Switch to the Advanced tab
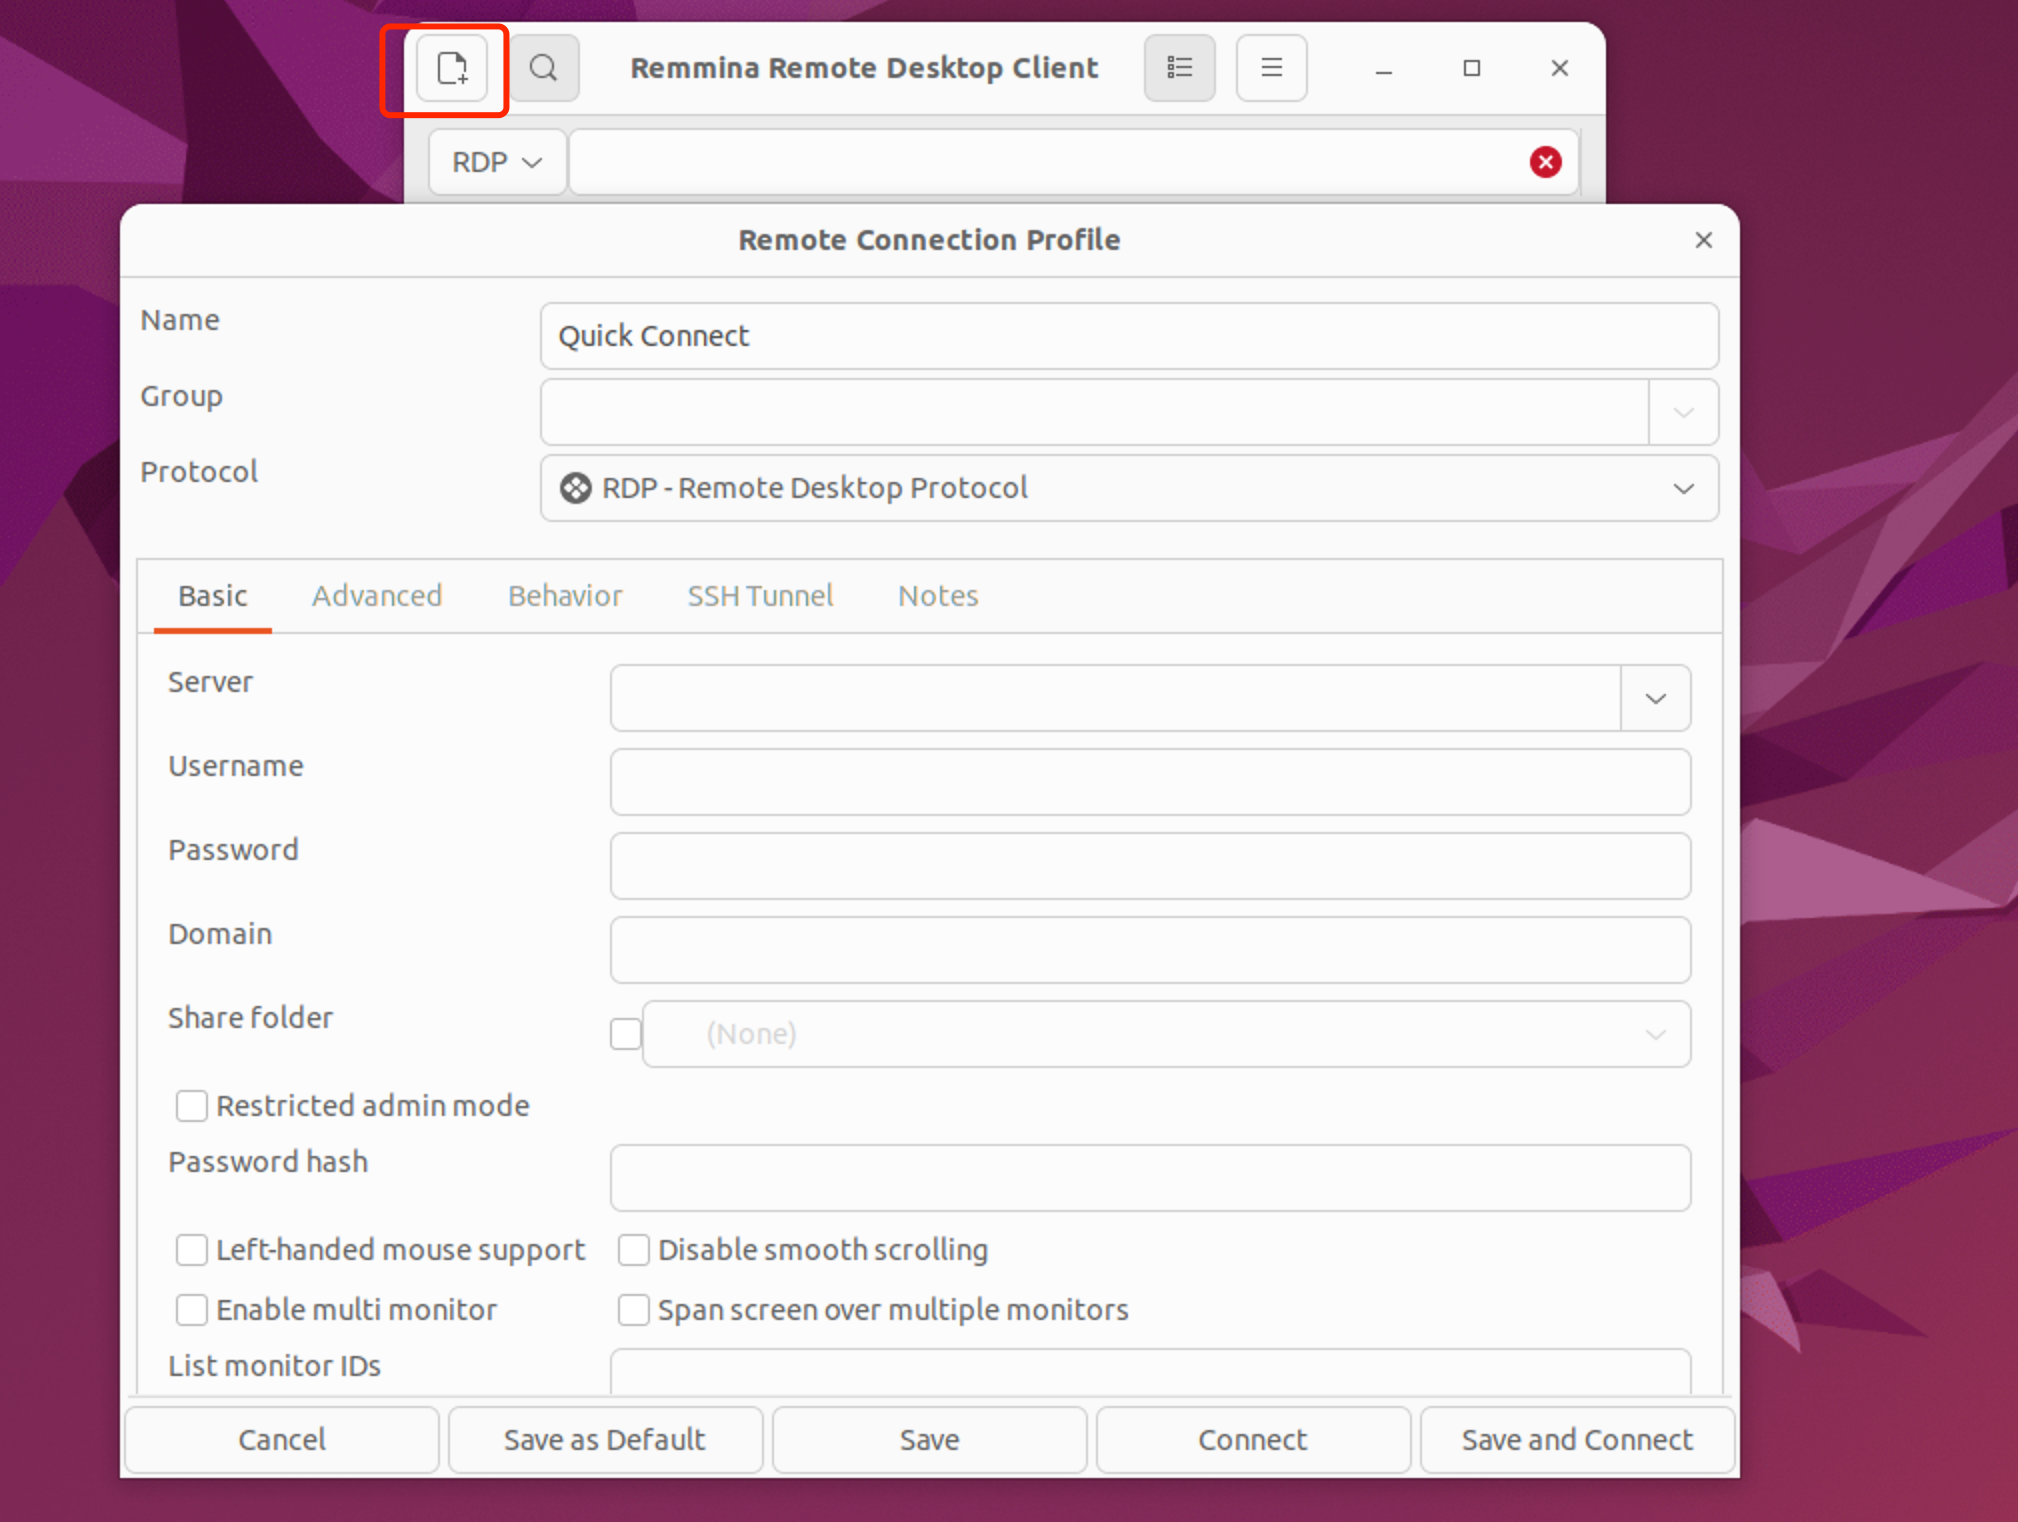Viewport: 2018px width, 1522px height. 377,596
